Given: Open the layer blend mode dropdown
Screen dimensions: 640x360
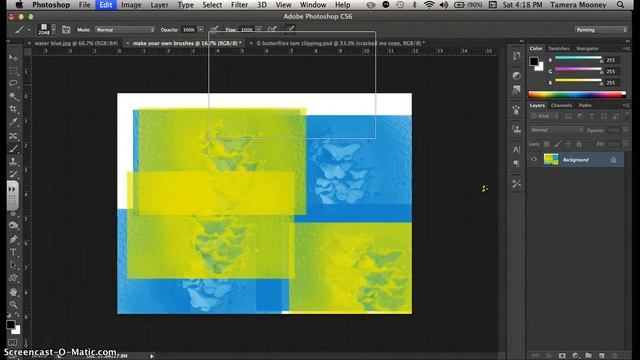Looking at the screenshot, I should pos(556,130).
